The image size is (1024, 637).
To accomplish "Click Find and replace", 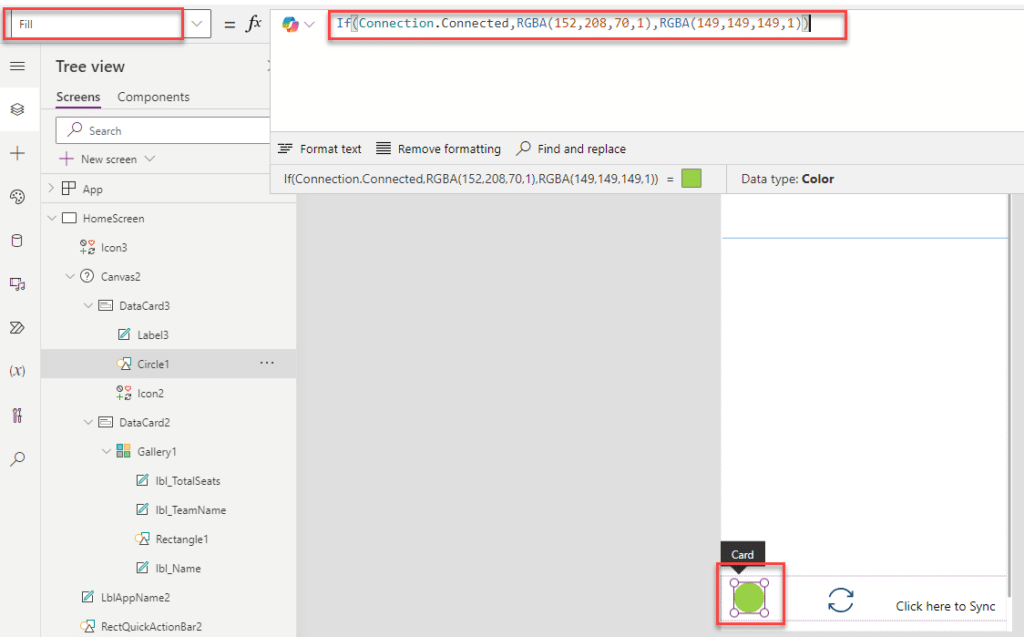I will point(571,149).
